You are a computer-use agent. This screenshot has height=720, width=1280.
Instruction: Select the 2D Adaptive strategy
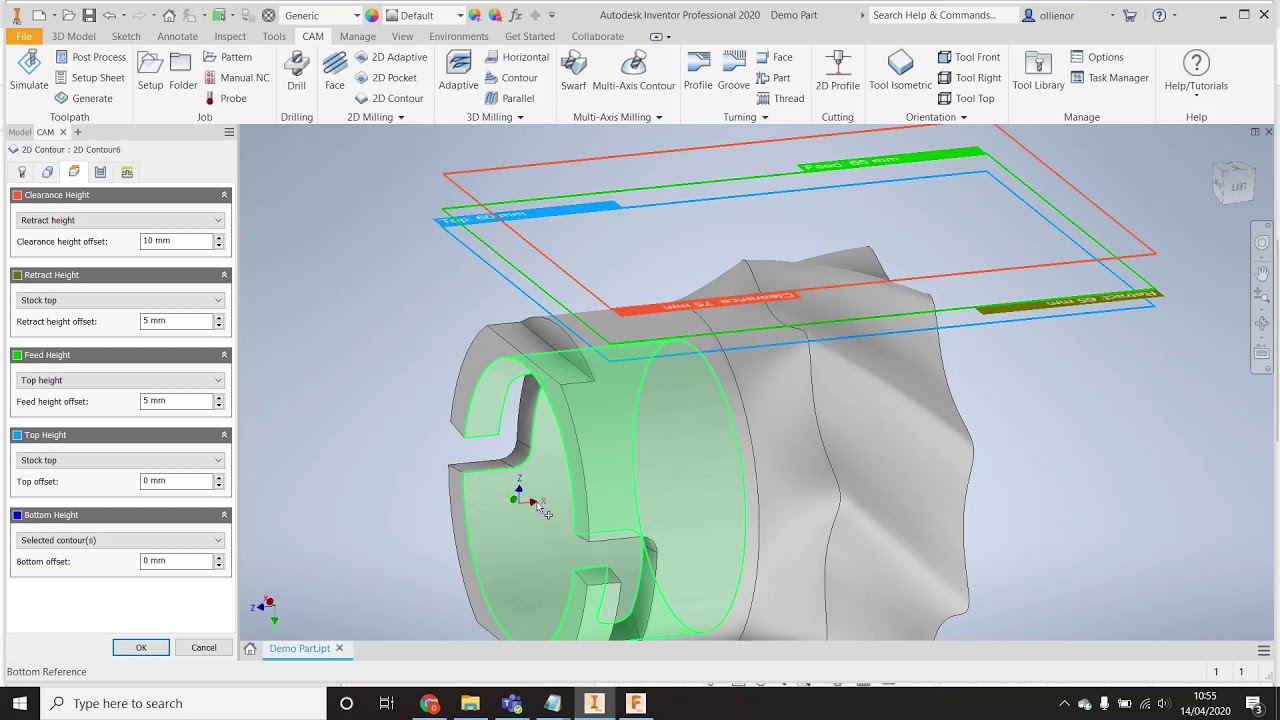point(391,57)
